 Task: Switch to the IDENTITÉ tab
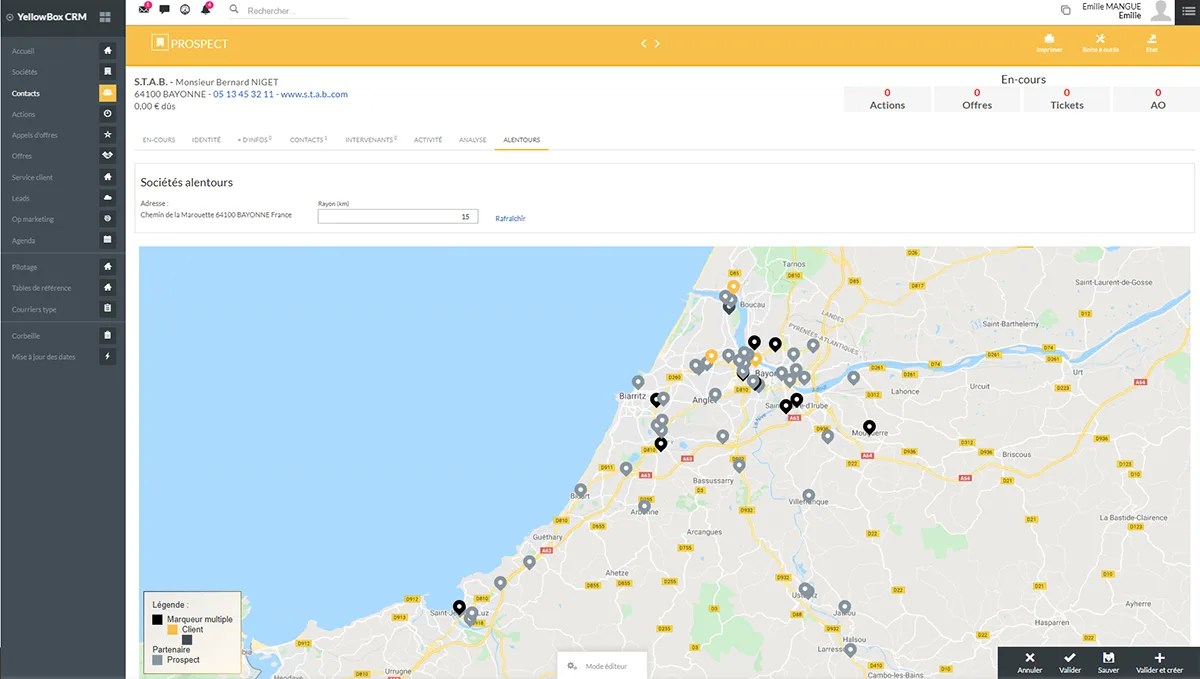(206, 140)
